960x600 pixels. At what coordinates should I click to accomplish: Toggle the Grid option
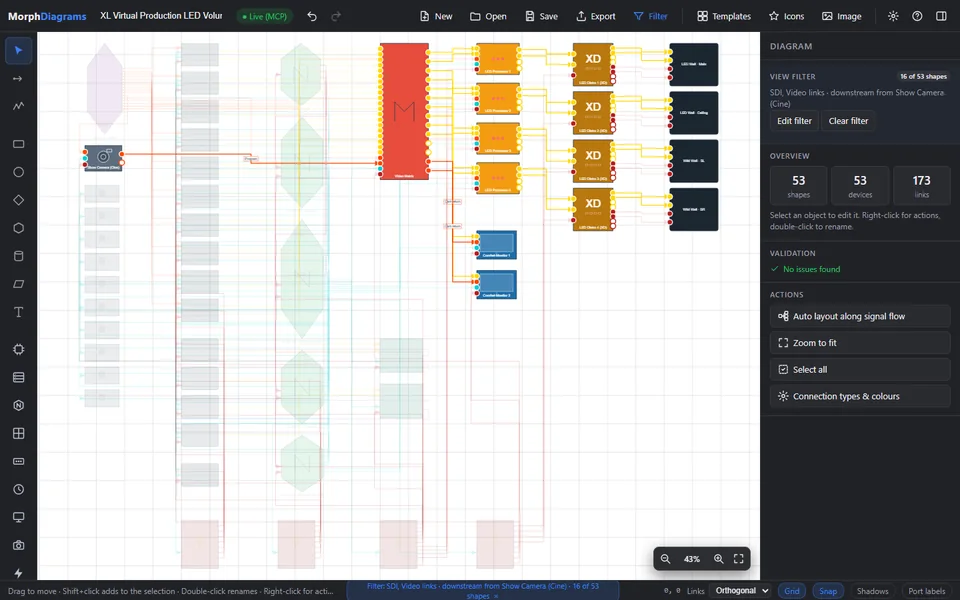[792, 591]
